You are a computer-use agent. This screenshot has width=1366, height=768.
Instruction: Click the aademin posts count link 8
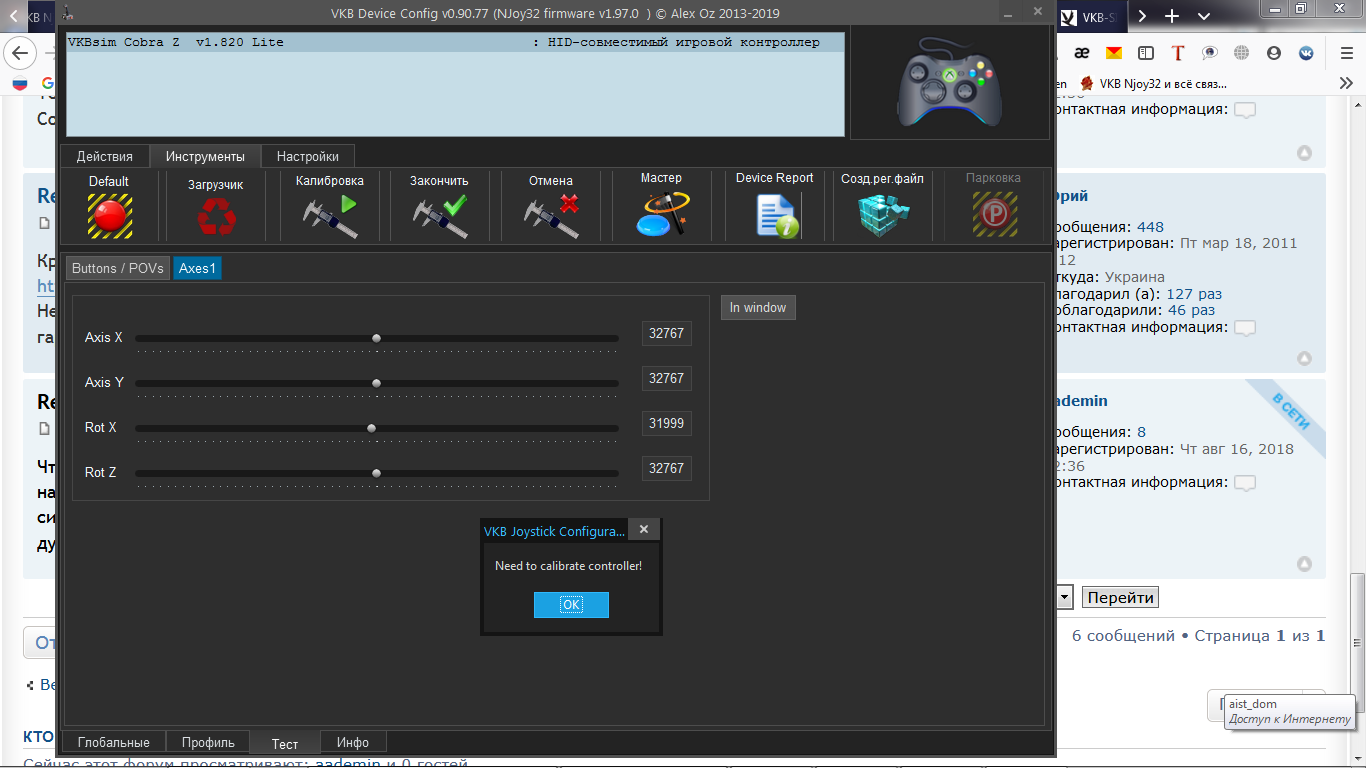click(1141, 432)
